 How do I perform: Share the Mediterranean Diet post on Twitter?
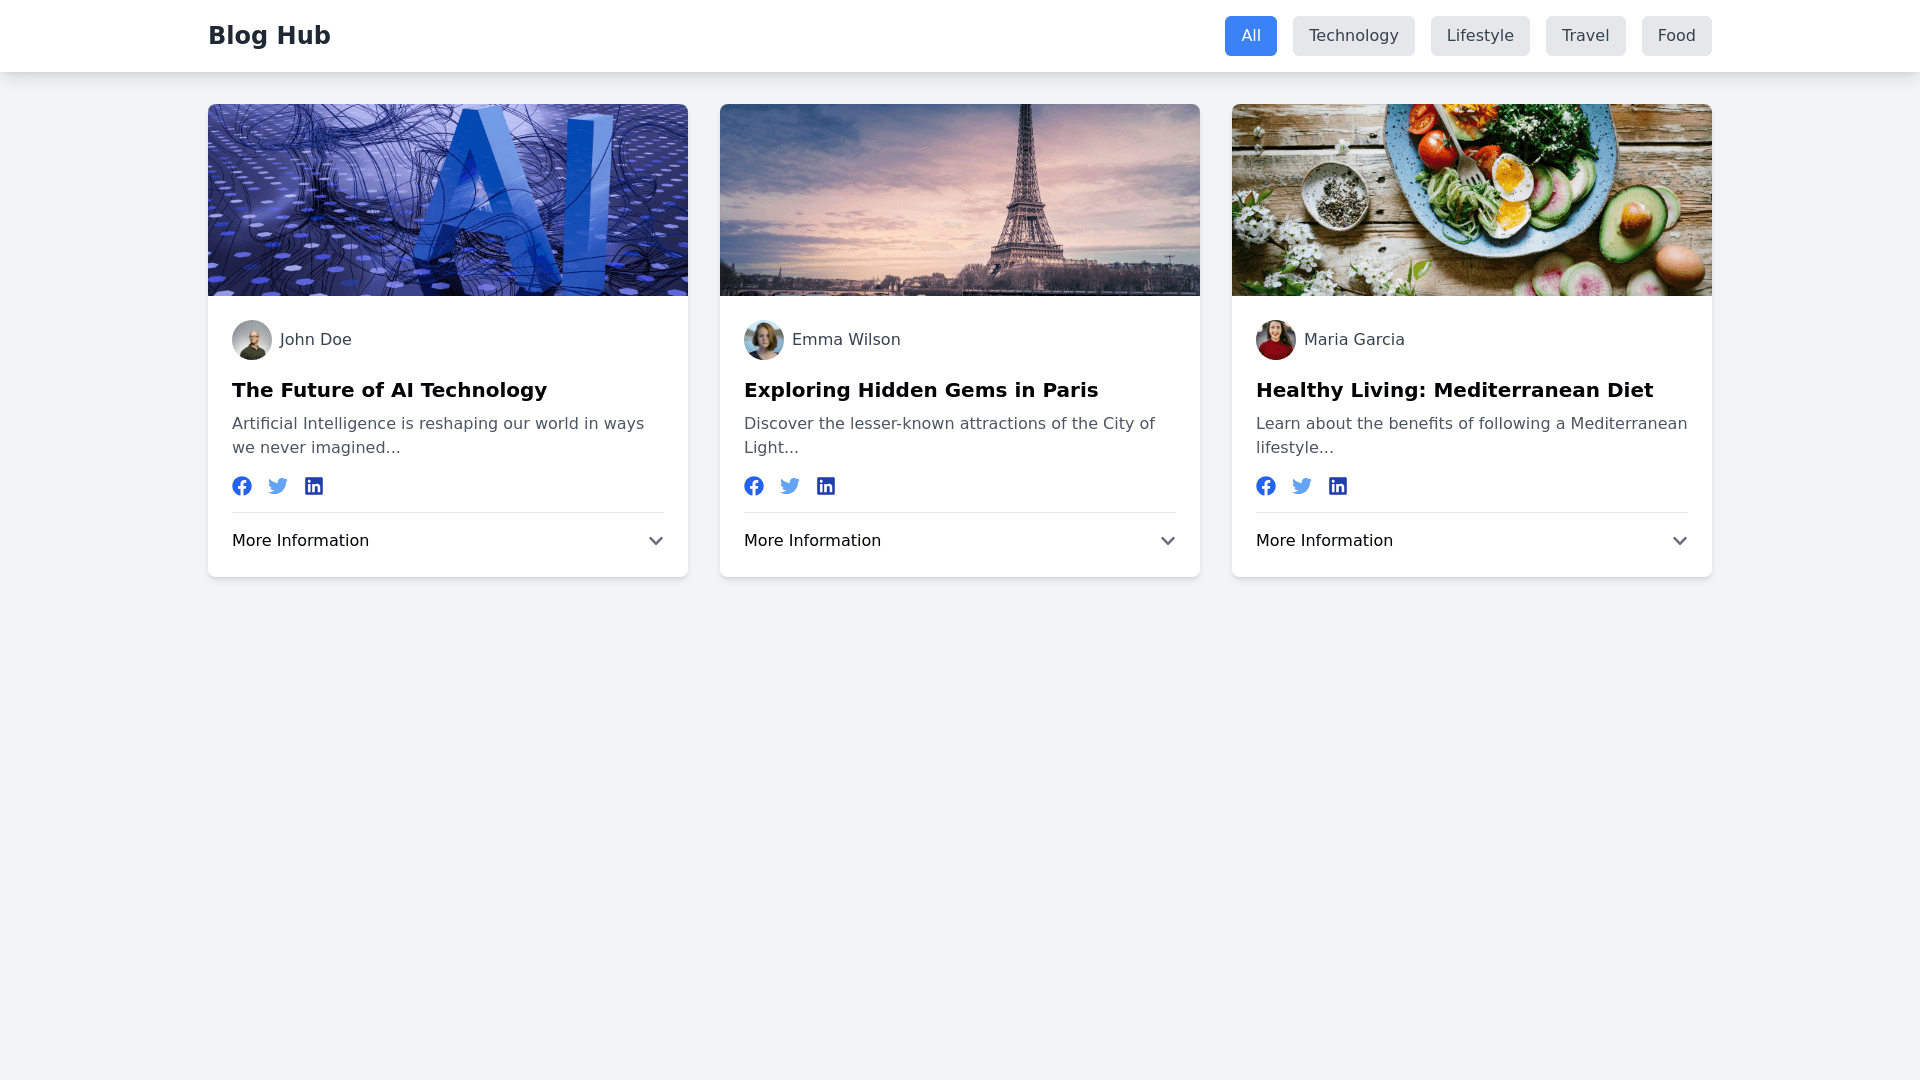[x=1302, y=486]
